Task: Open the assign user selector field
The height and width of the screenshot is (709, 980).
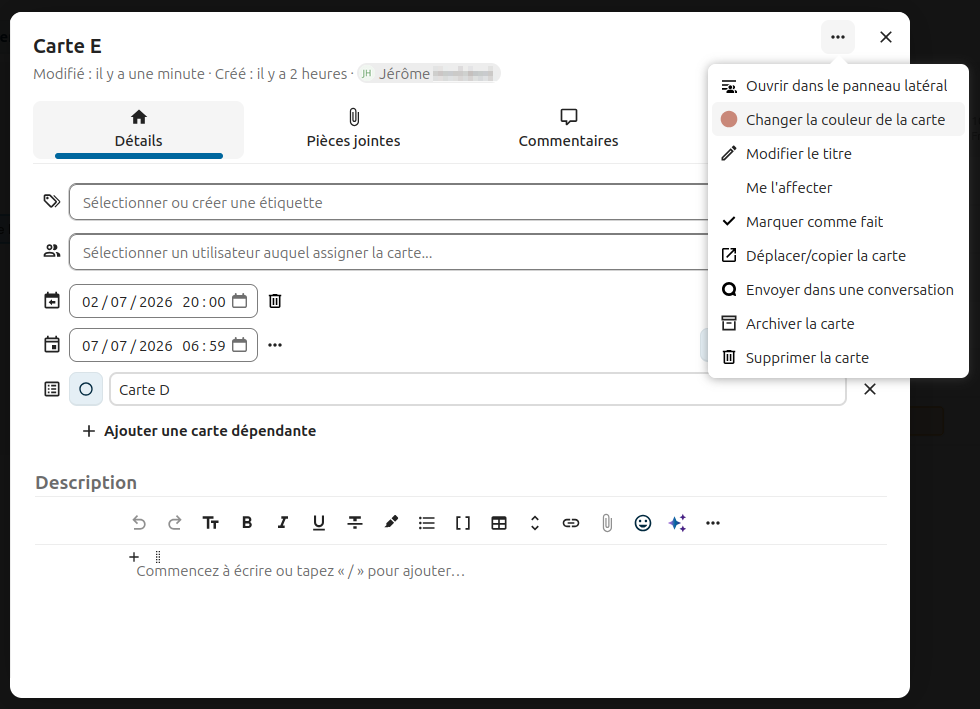Action: [389, 252]
